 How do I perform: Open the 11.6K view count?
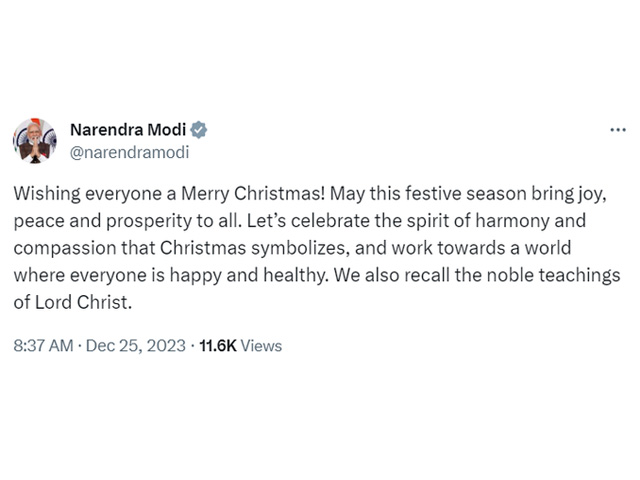[x=218, y=346]
